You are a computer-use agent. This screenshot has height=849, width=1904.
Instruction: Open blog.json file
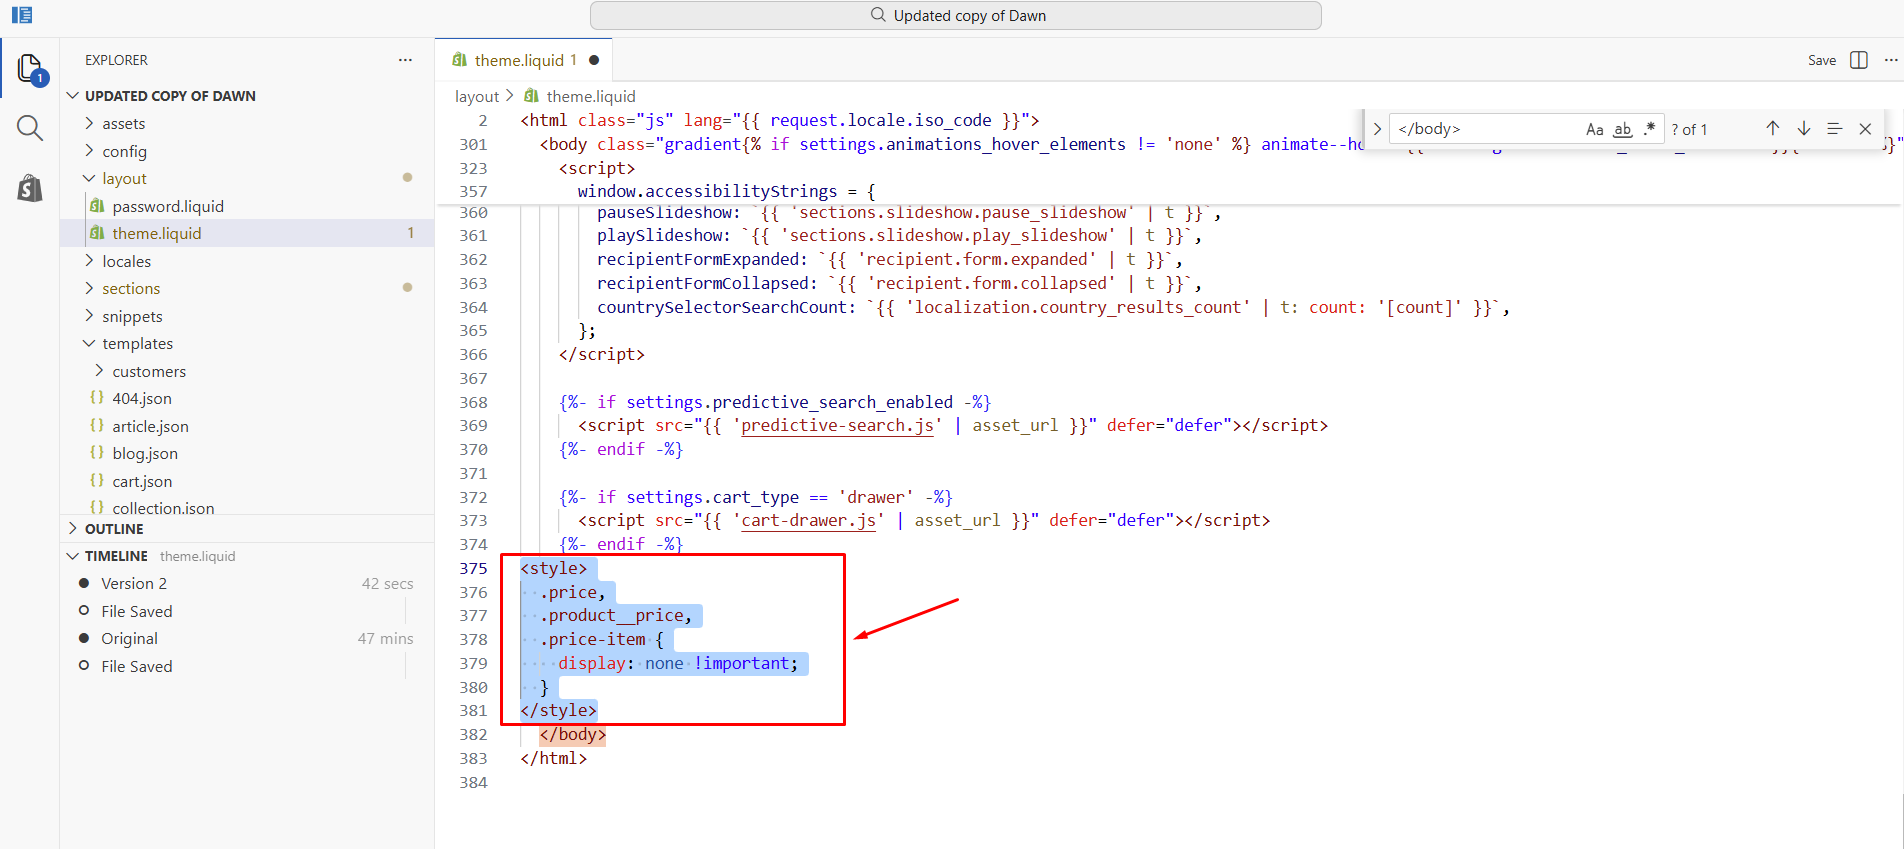point(145,453)
